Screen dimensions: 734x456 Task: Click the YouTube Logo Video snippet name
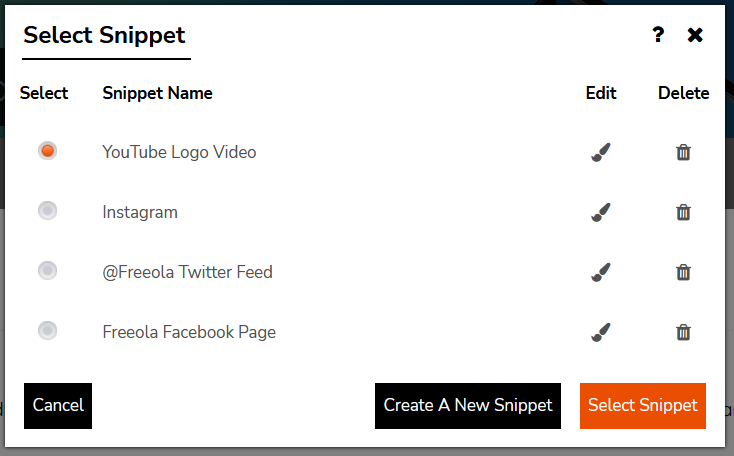click(x=179, y=152)
